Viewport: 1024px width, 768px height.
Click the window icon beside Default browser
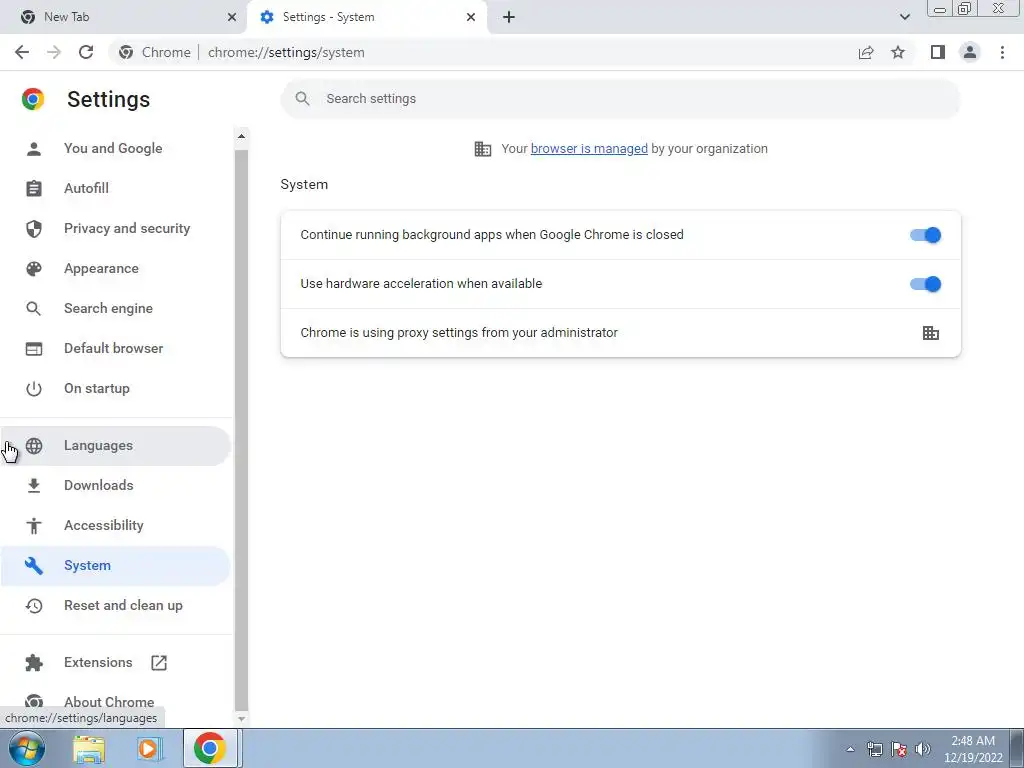coord(34,349)
